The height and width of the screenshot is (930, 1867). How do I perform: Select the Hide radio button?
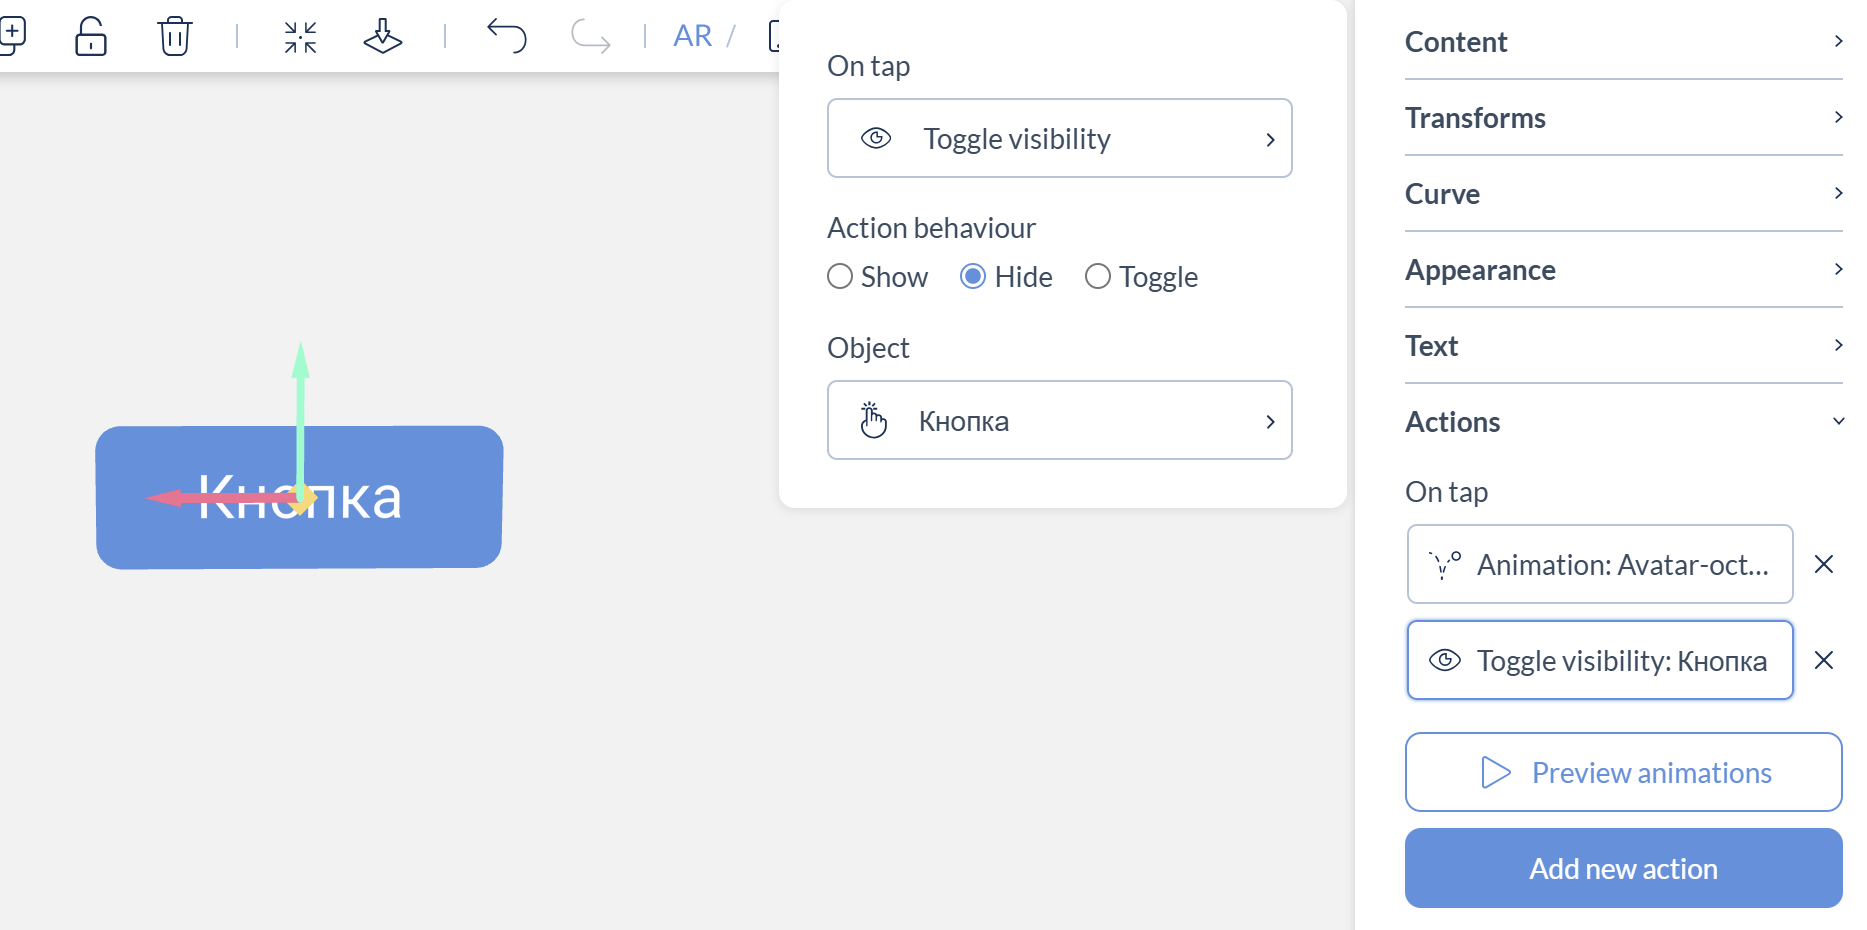973,276
